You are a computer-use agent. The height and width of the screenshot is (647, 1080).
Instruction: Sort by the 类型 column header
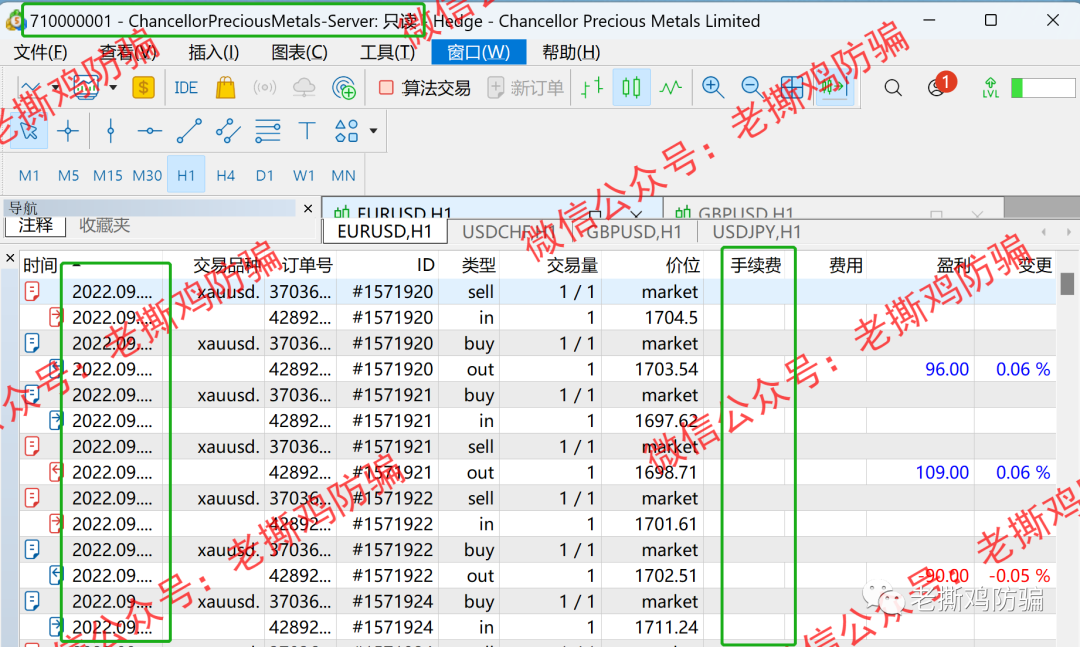coord(479,265)
